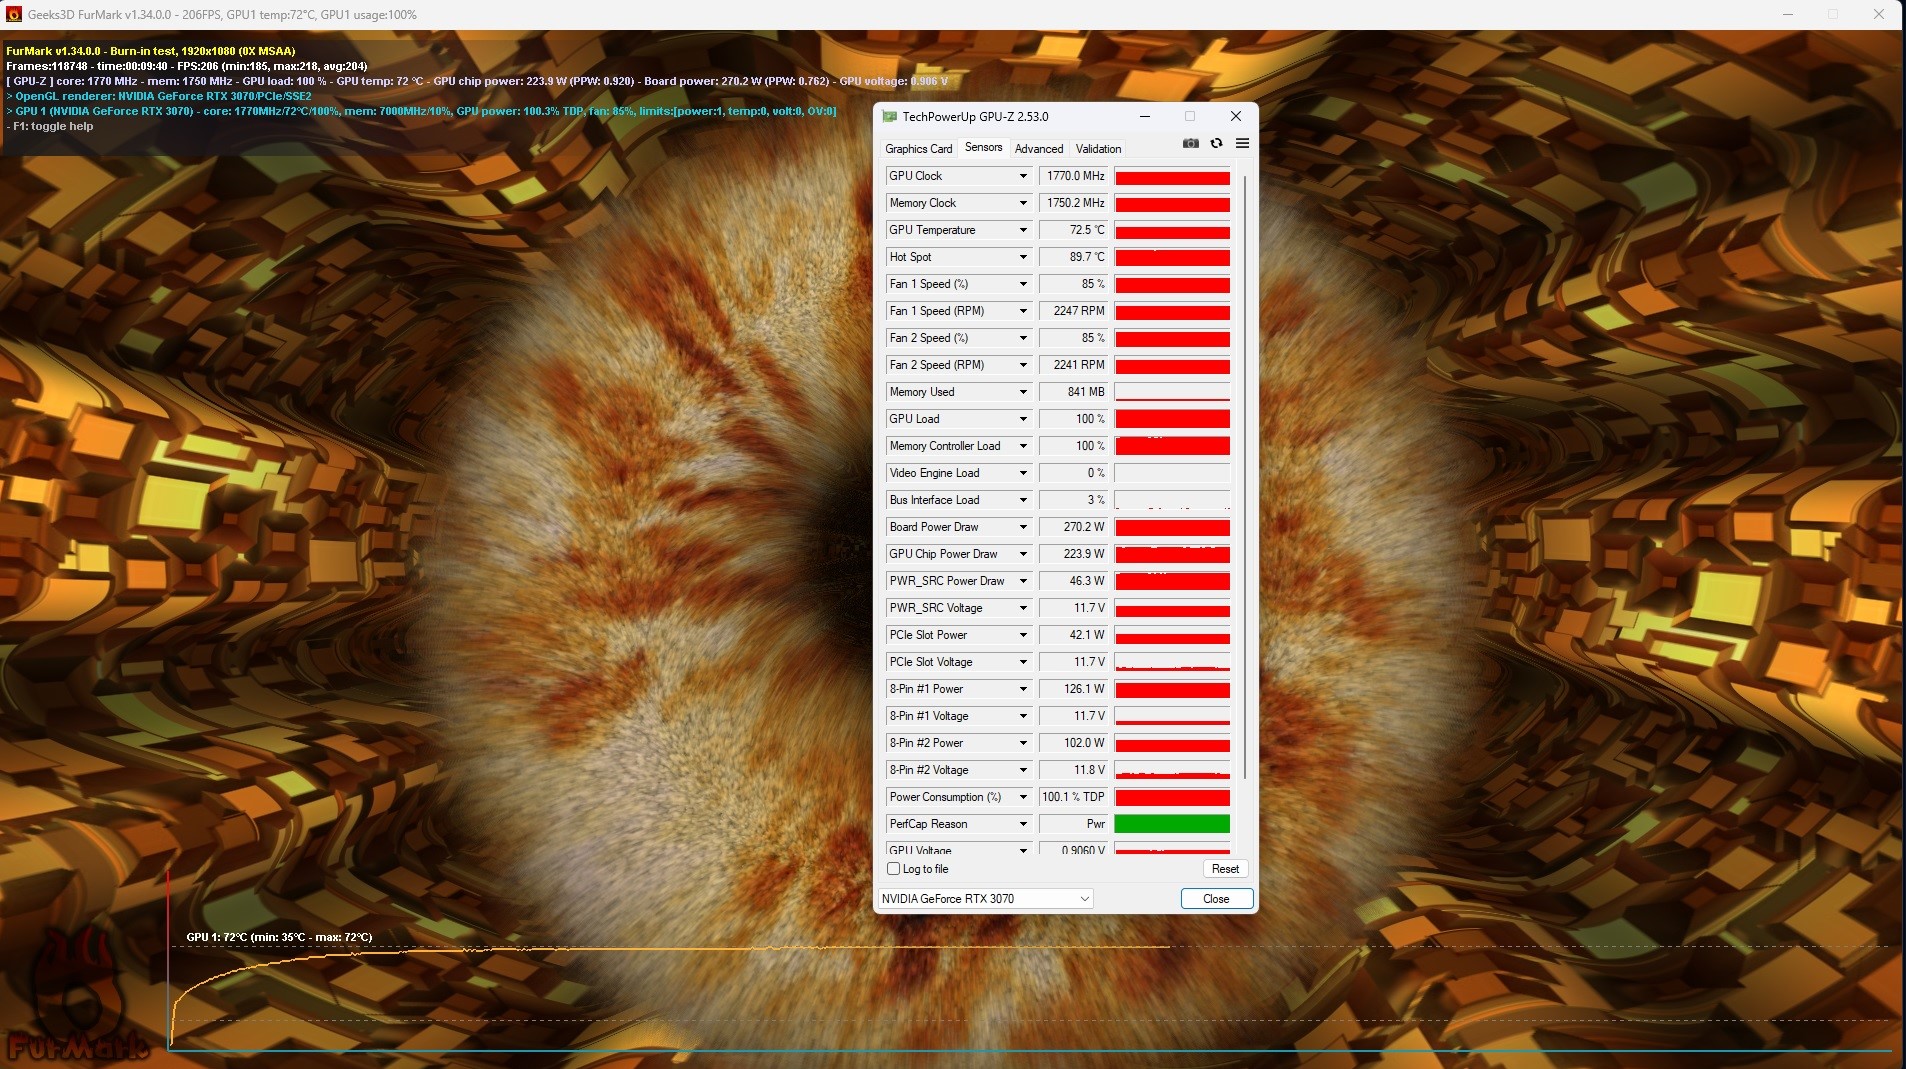Open the Hot Spot sensor dropdown
Viewport: 1906px width, 1069px height.
(1023, 257)
